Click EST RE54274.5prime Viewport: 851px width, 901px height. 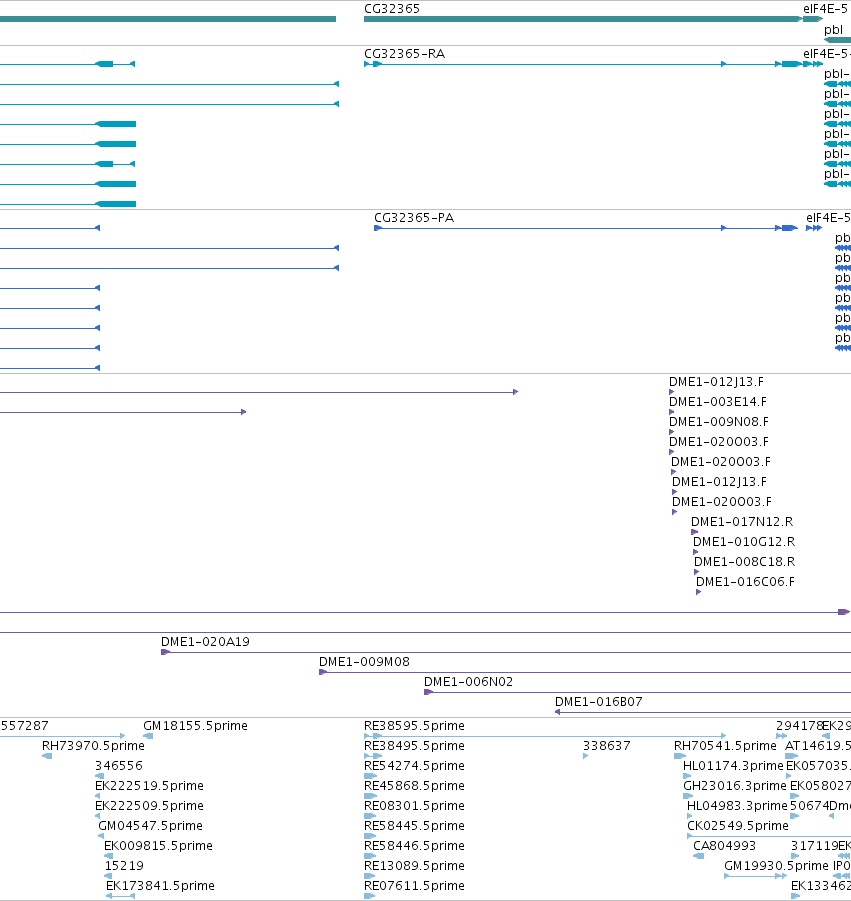[x=414, y=765]
